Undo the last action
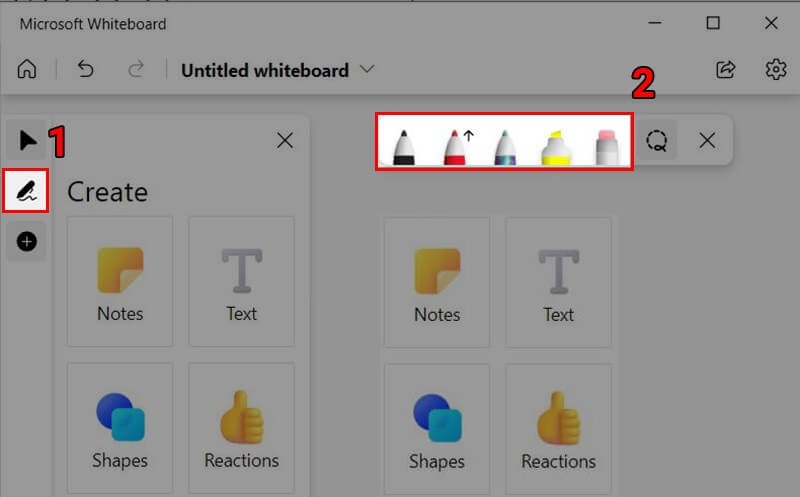The height and width of the screenshot is (497, 800). click(x=86, y=69)
